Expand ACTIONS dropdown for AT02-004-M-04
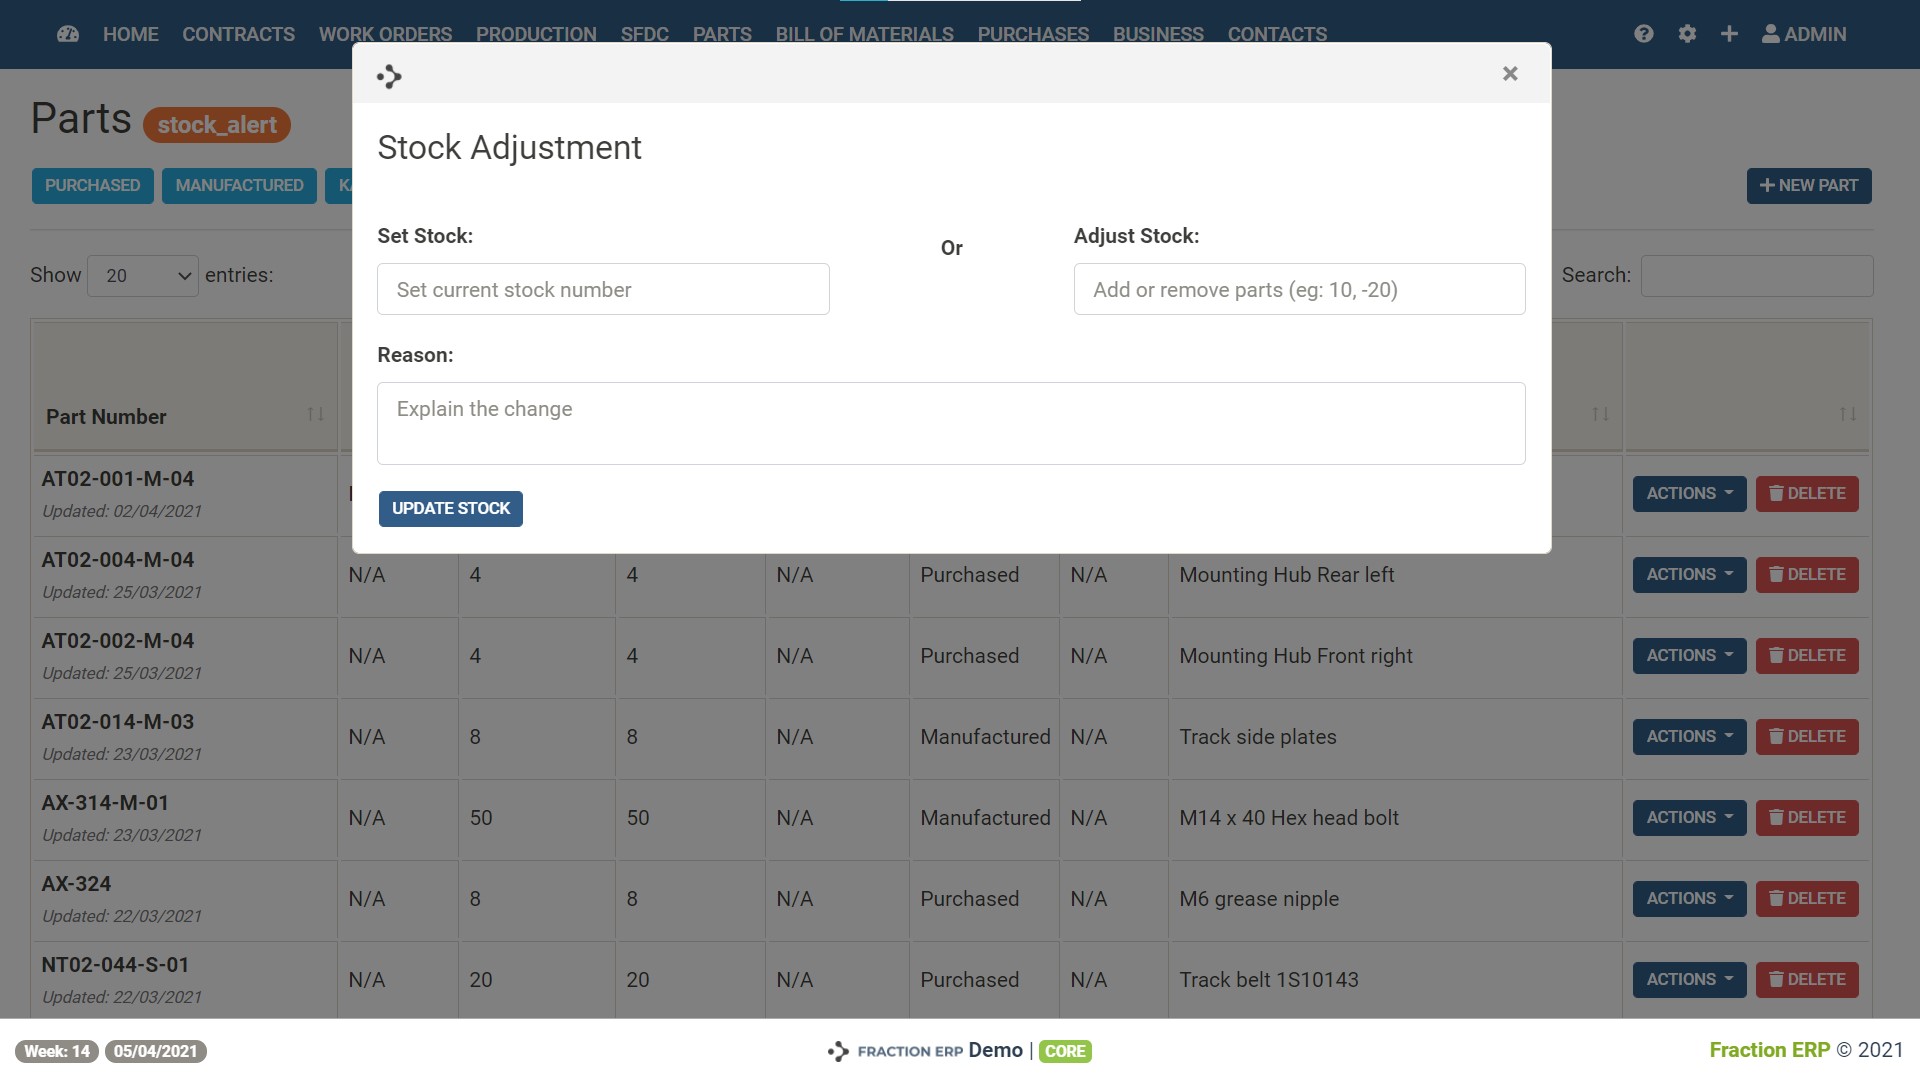 pos(1689,575)
